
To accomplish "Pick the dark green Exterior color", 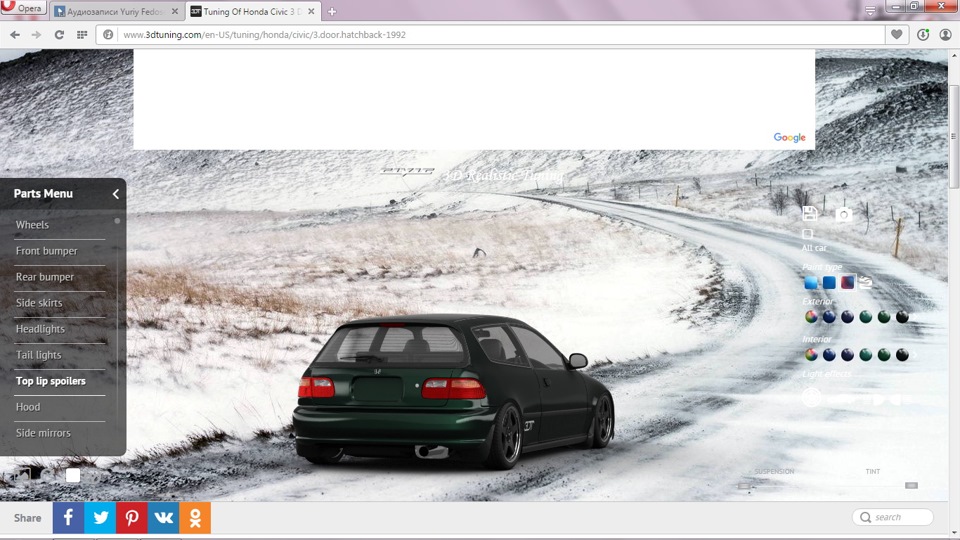I will pos(884,317).
